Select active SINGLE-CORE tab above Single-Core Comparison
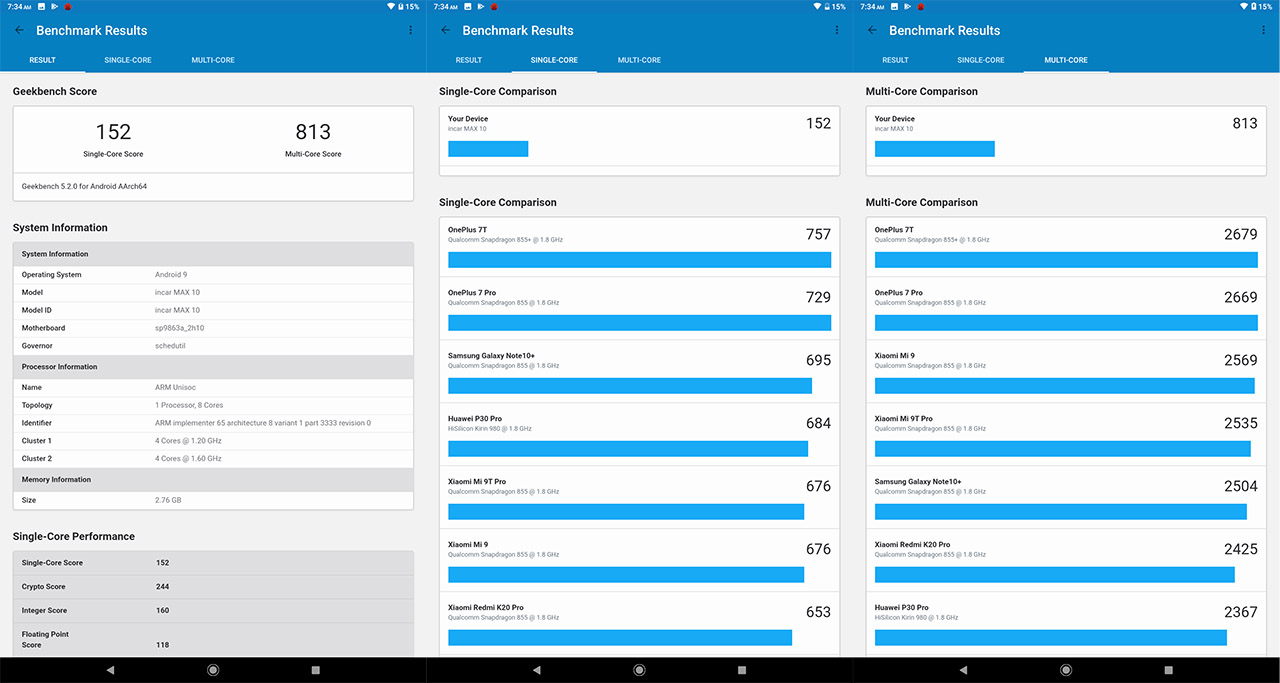Screen dimensions: 1280x683 coord(554,60)
